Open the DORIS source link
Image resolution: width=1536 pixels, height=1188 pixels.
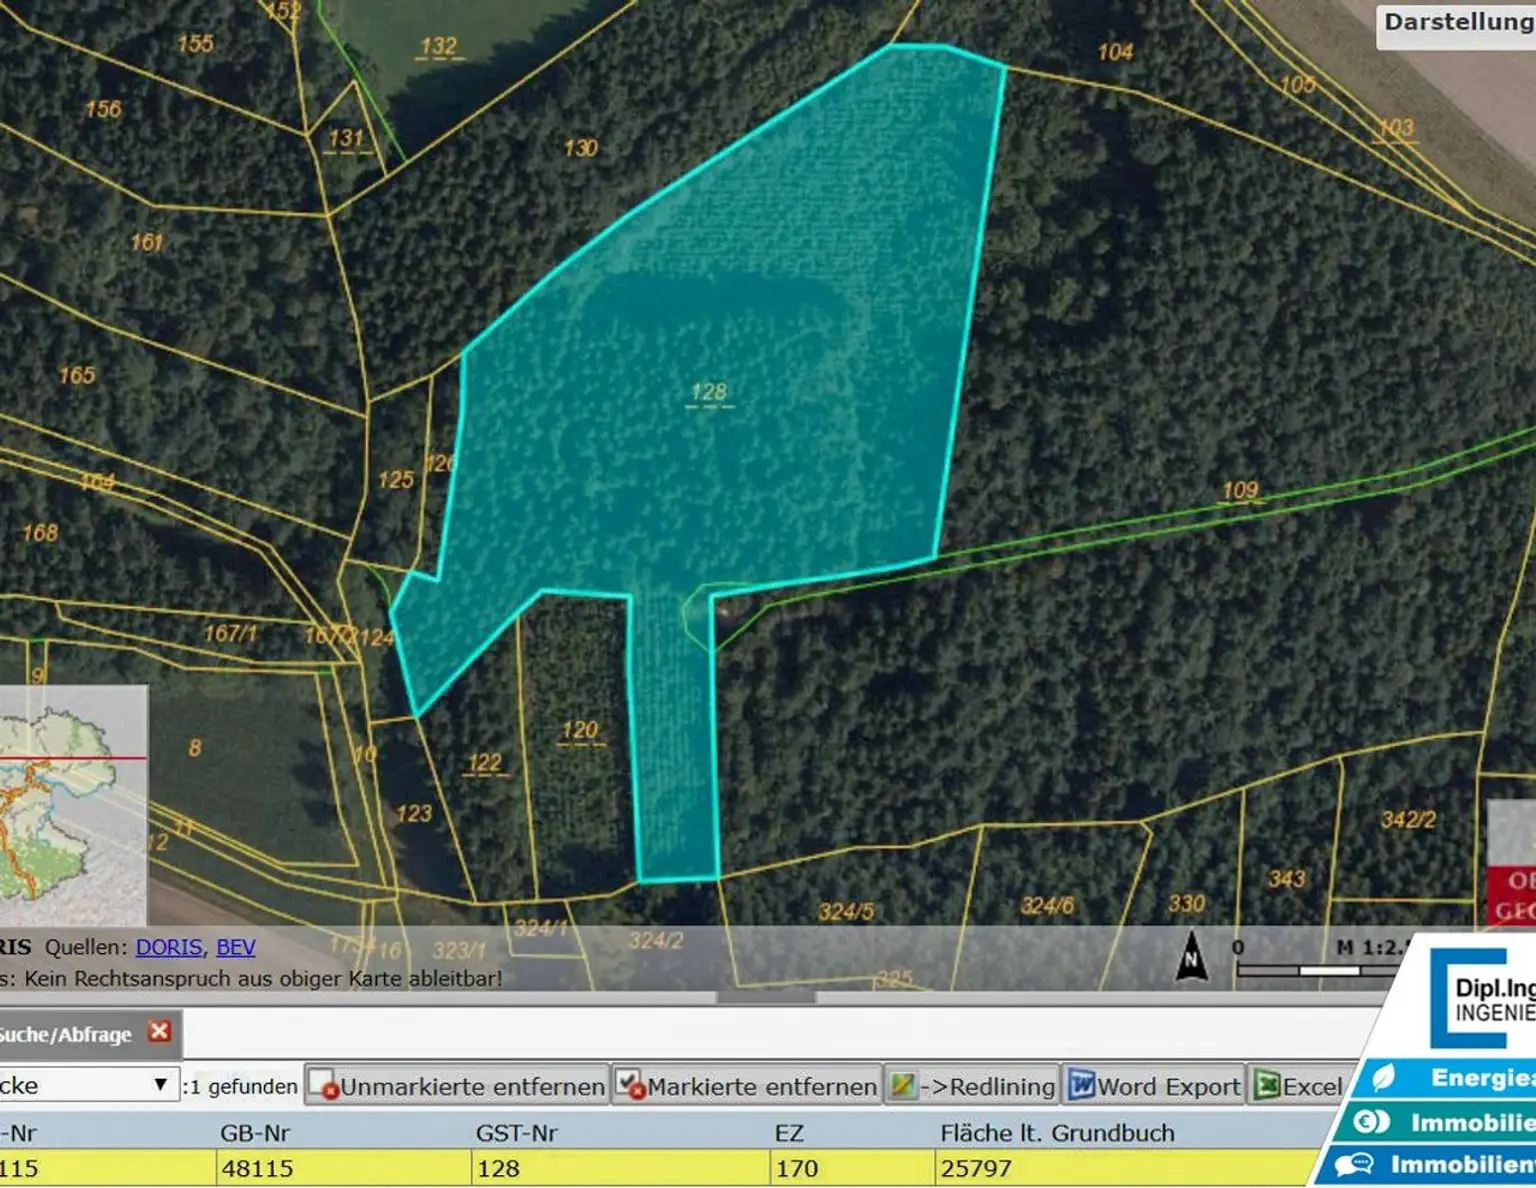(169, 947)
